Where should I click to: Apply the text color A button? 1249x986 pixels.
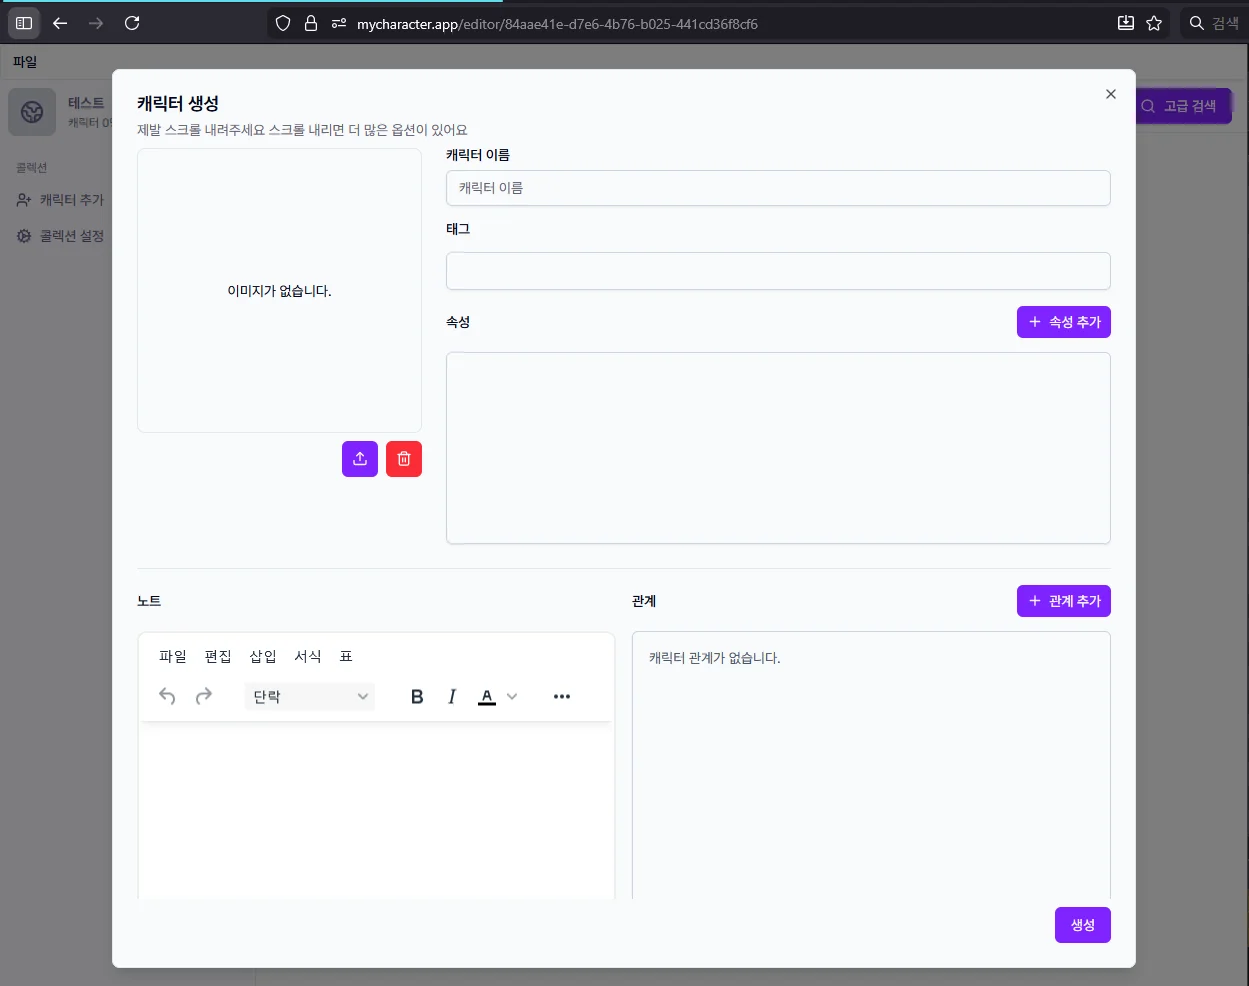(x=487, y=697)
